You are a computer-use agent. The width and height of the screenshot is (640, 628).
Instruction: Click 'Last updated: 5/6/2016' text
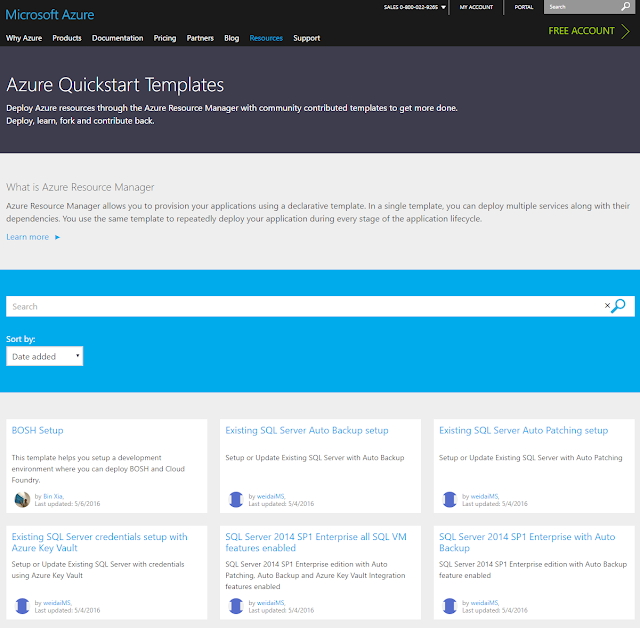[x=67, y=504]
